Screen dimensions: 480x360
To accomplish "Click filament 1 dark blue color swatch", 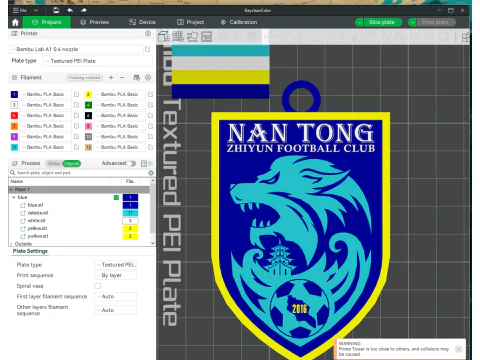I will click(14, 94).
